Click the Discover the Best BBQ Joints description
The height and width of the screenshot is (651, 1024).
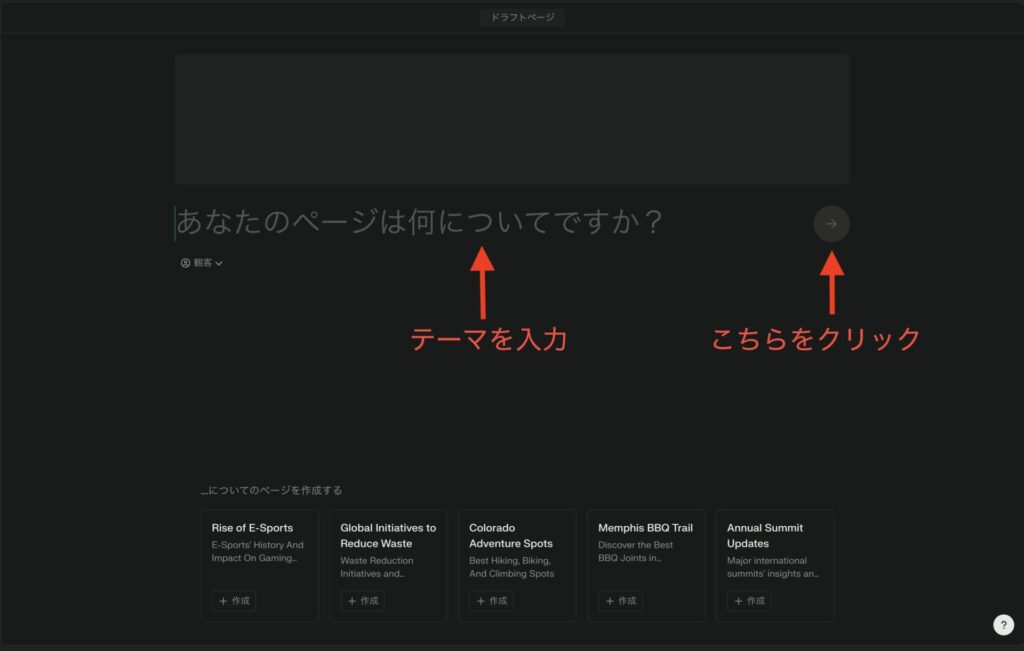tap(636, 552)
